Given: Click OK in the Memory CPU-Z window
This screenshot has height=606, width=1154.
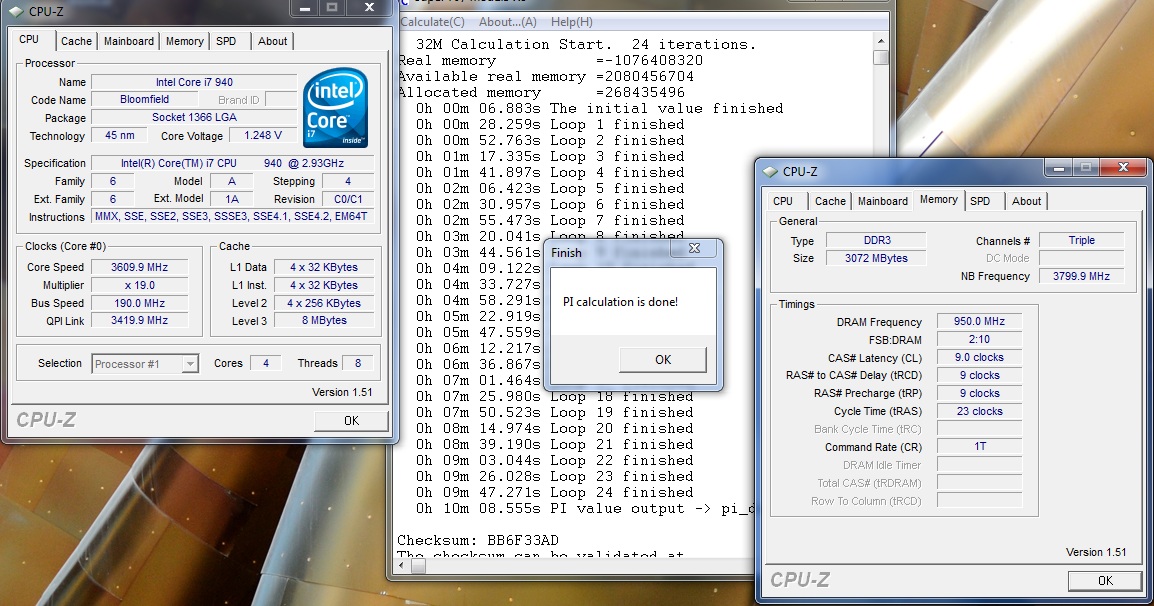Looking at the screenshot, I should (x=1105, y=581).
